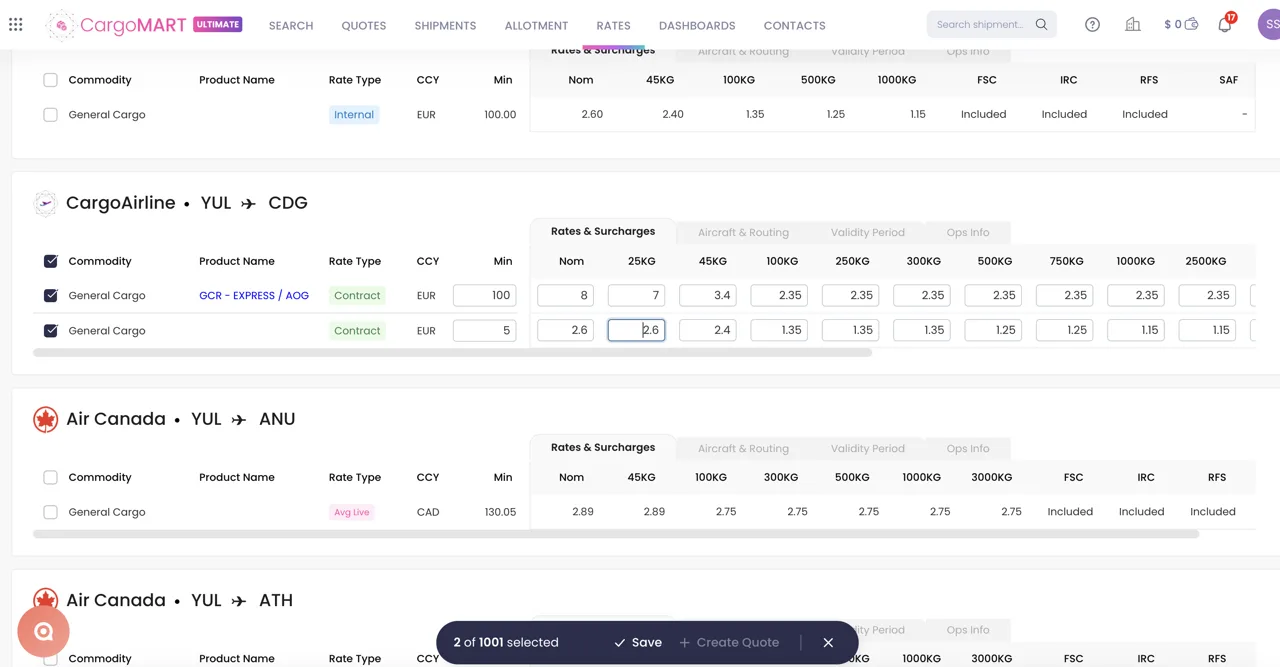The height and width of the screenshot is (667, 1280).
Task: Select CargoAirline Rates & Surcharges tab
Action: [603, 231]
